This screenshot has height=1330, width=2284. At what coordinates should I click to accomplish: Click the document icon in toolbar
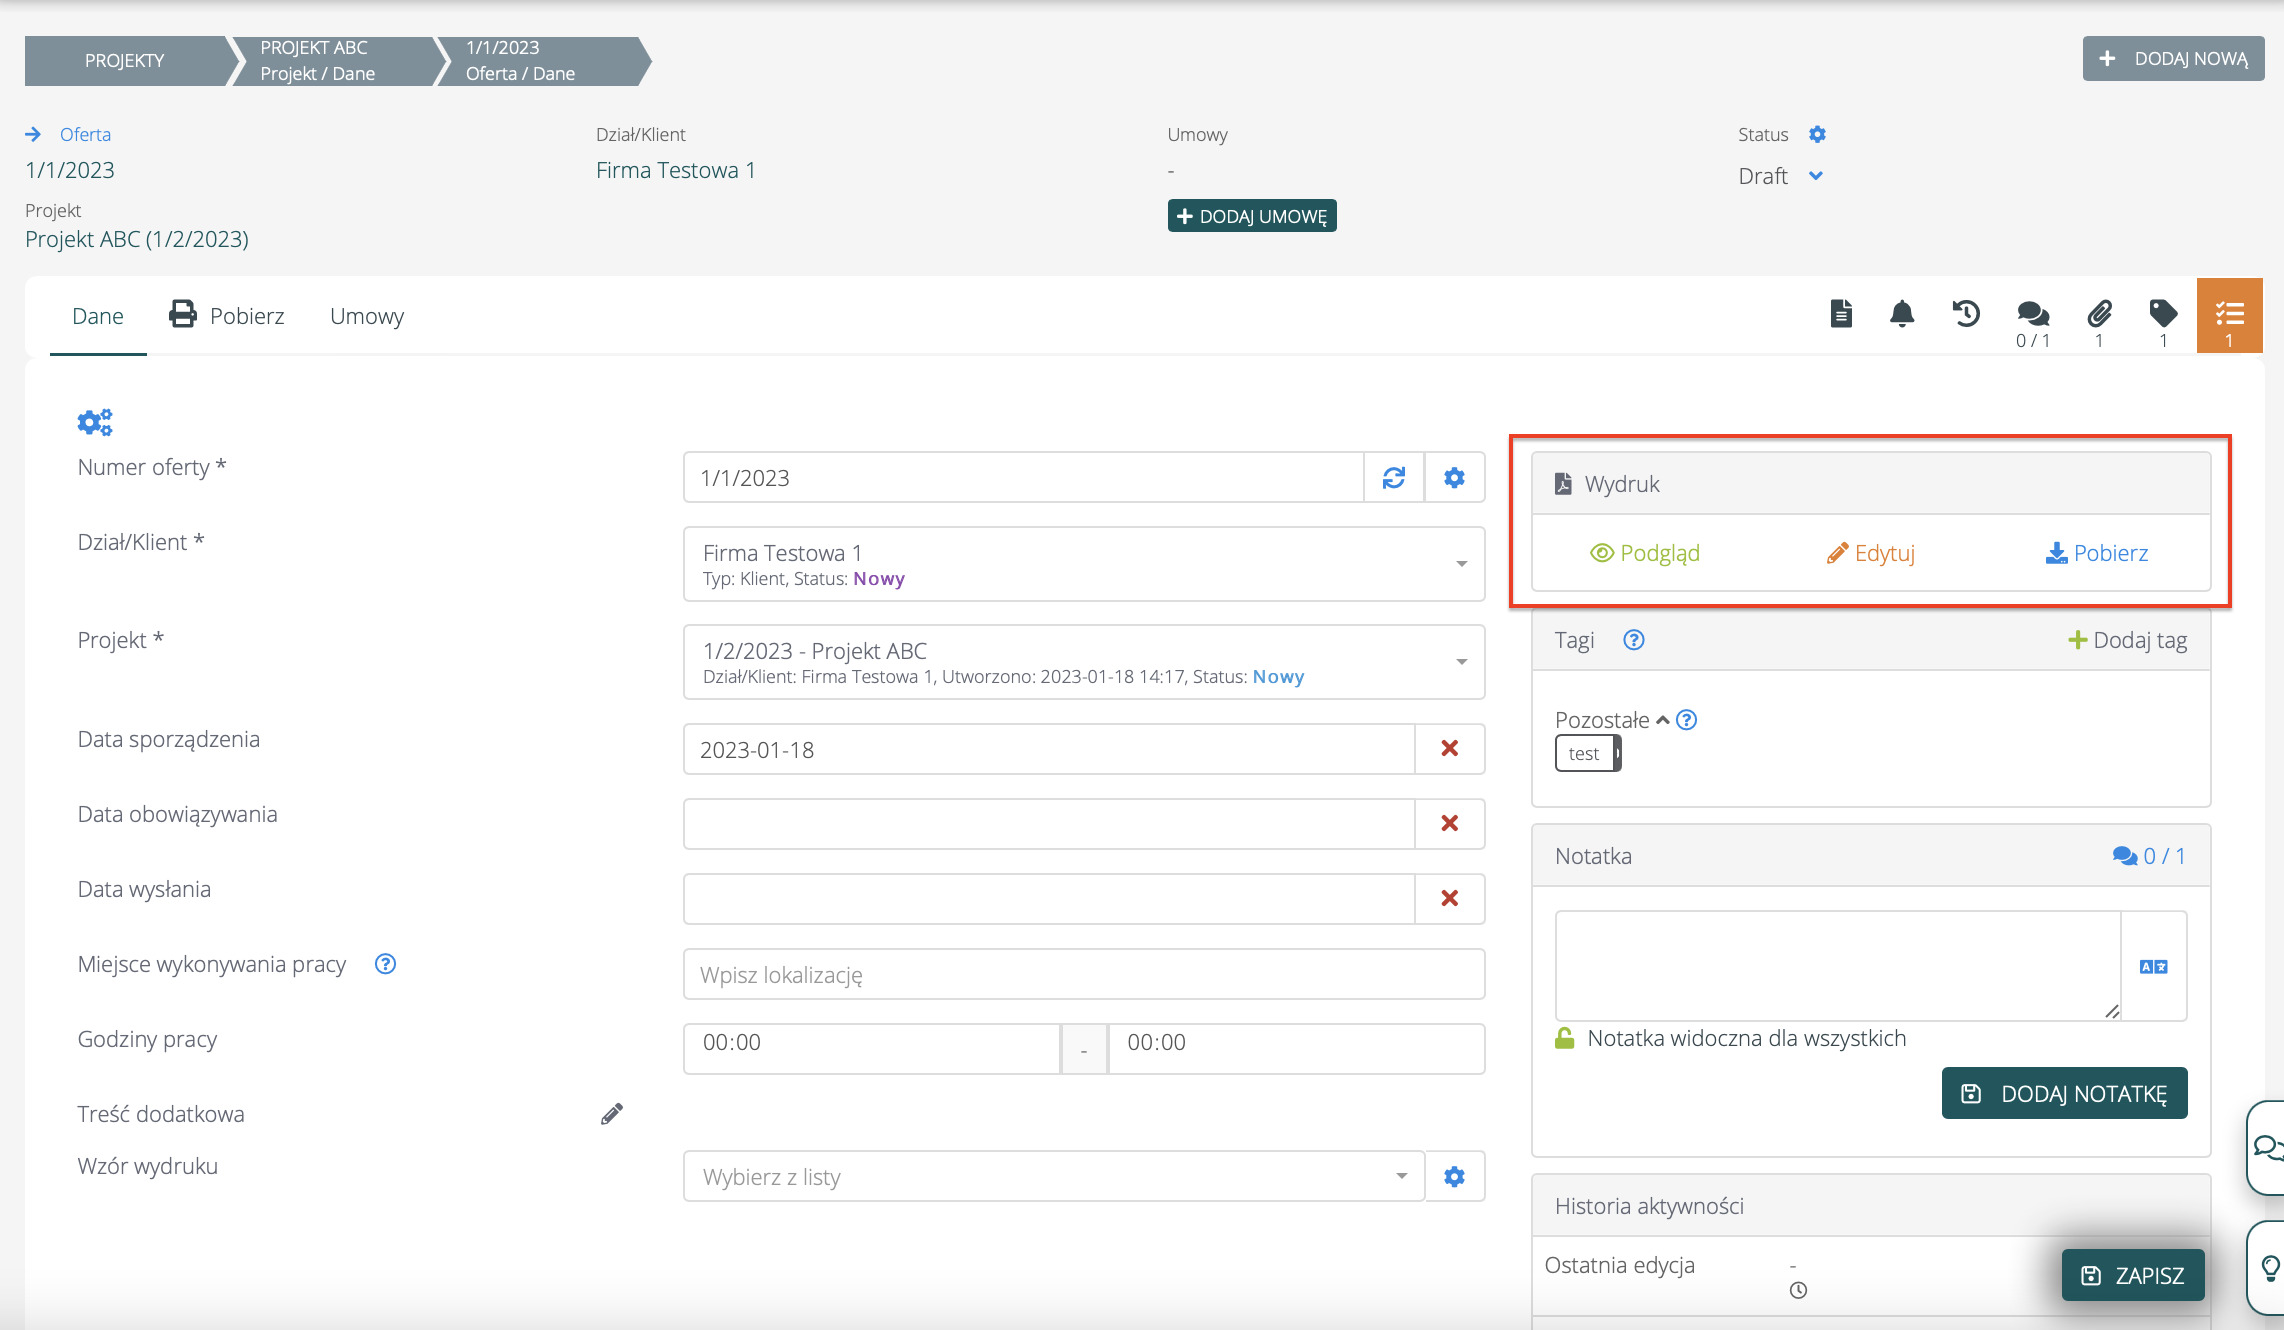pos(1841,315)
